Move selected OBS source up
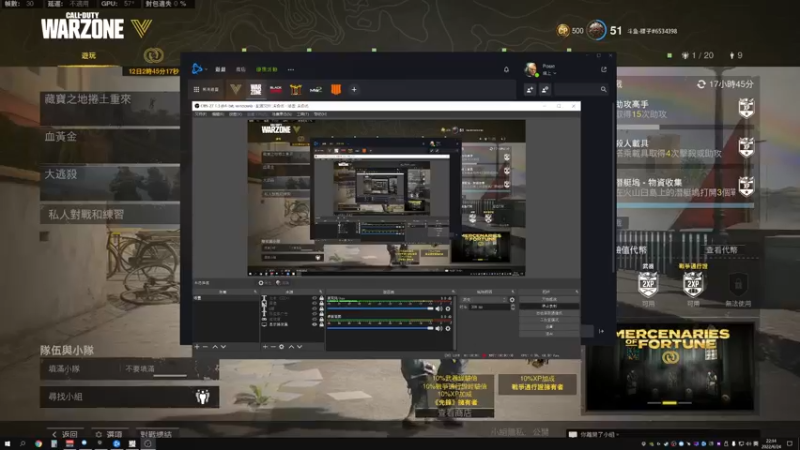The height and width of the screenshot is (450, 800). pyautogui.click(x=291, y=347)
